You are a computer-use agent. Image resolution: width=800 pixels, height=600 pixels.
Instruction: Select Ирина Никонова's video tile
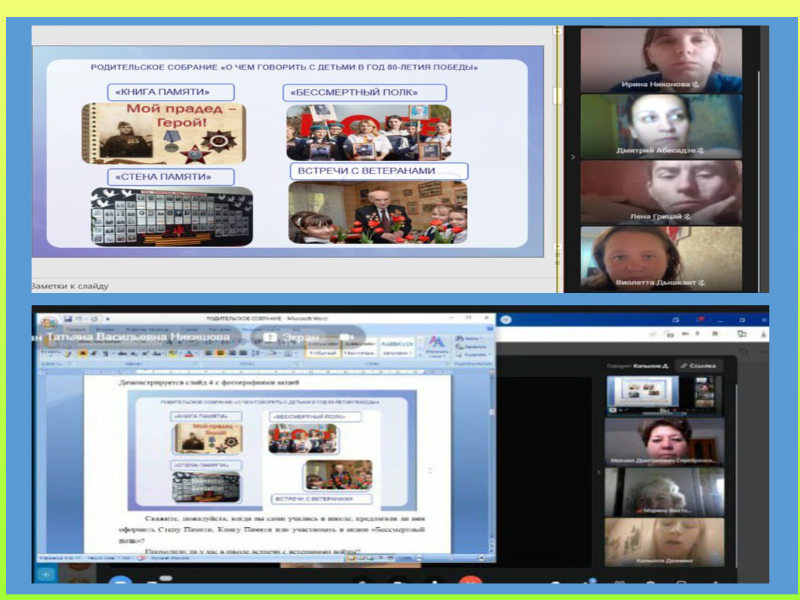pos(661,60)
